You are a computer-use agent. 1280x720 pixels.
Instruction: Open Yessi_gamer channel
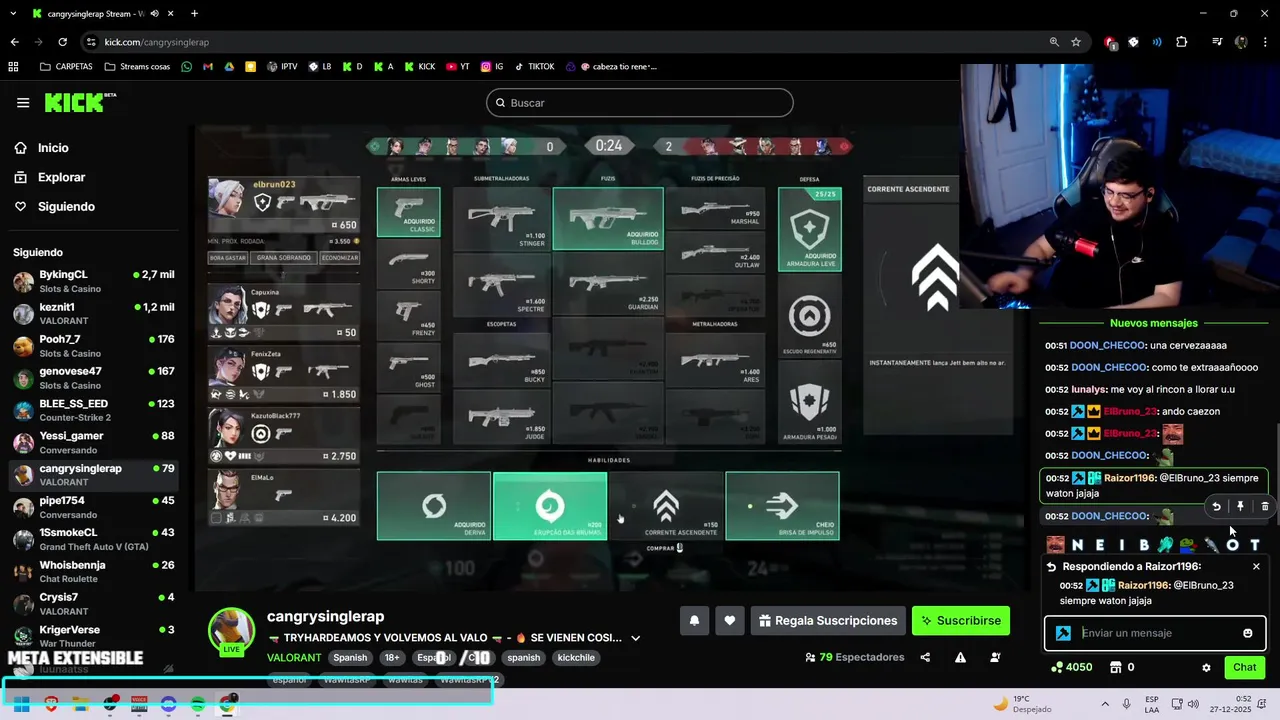[93, 442]
